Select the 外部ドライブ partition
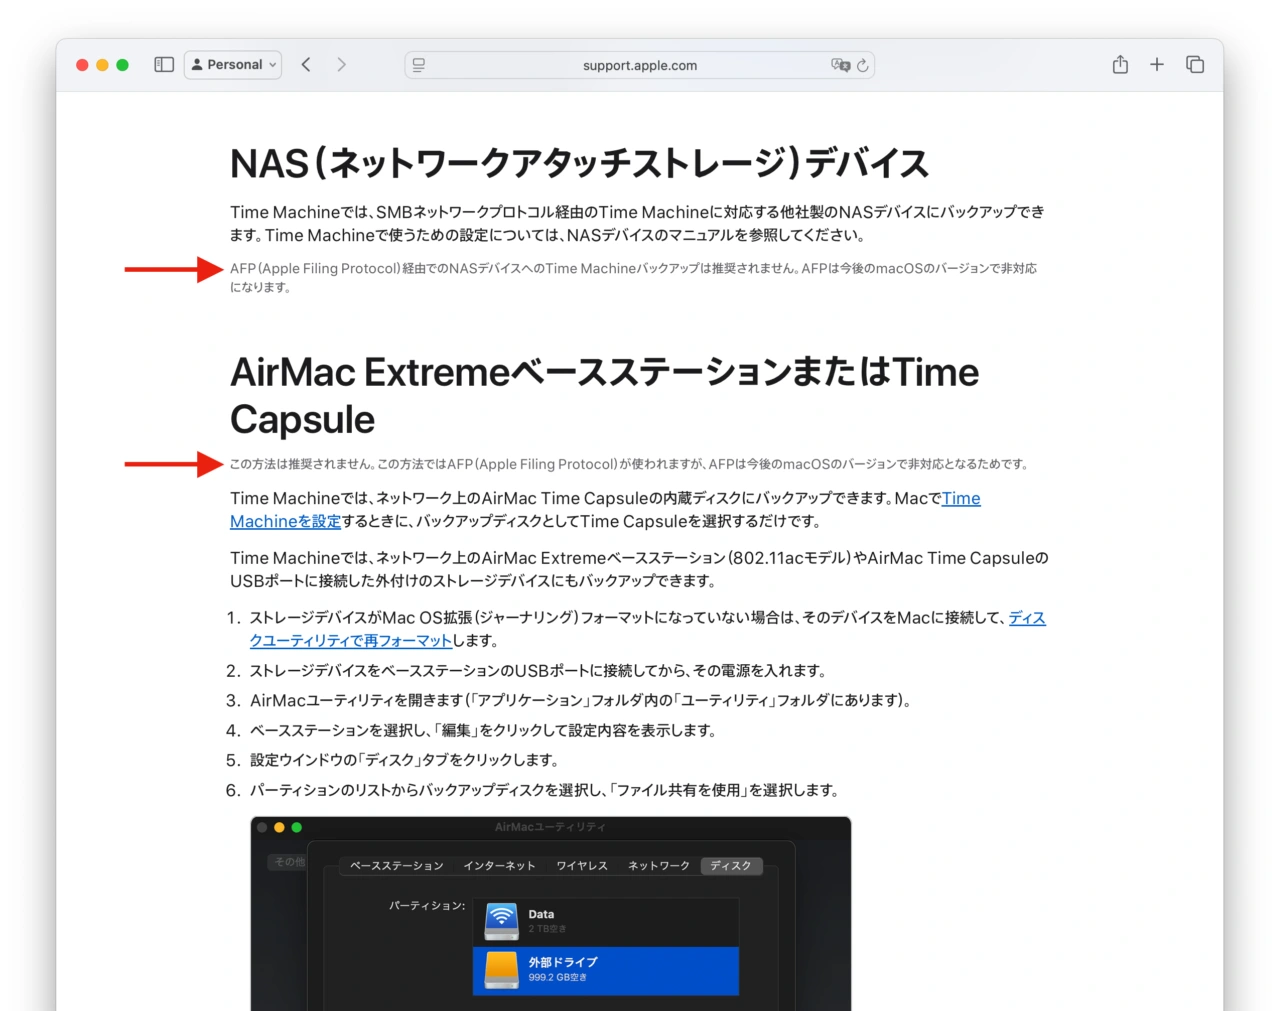 click(605, 969)
